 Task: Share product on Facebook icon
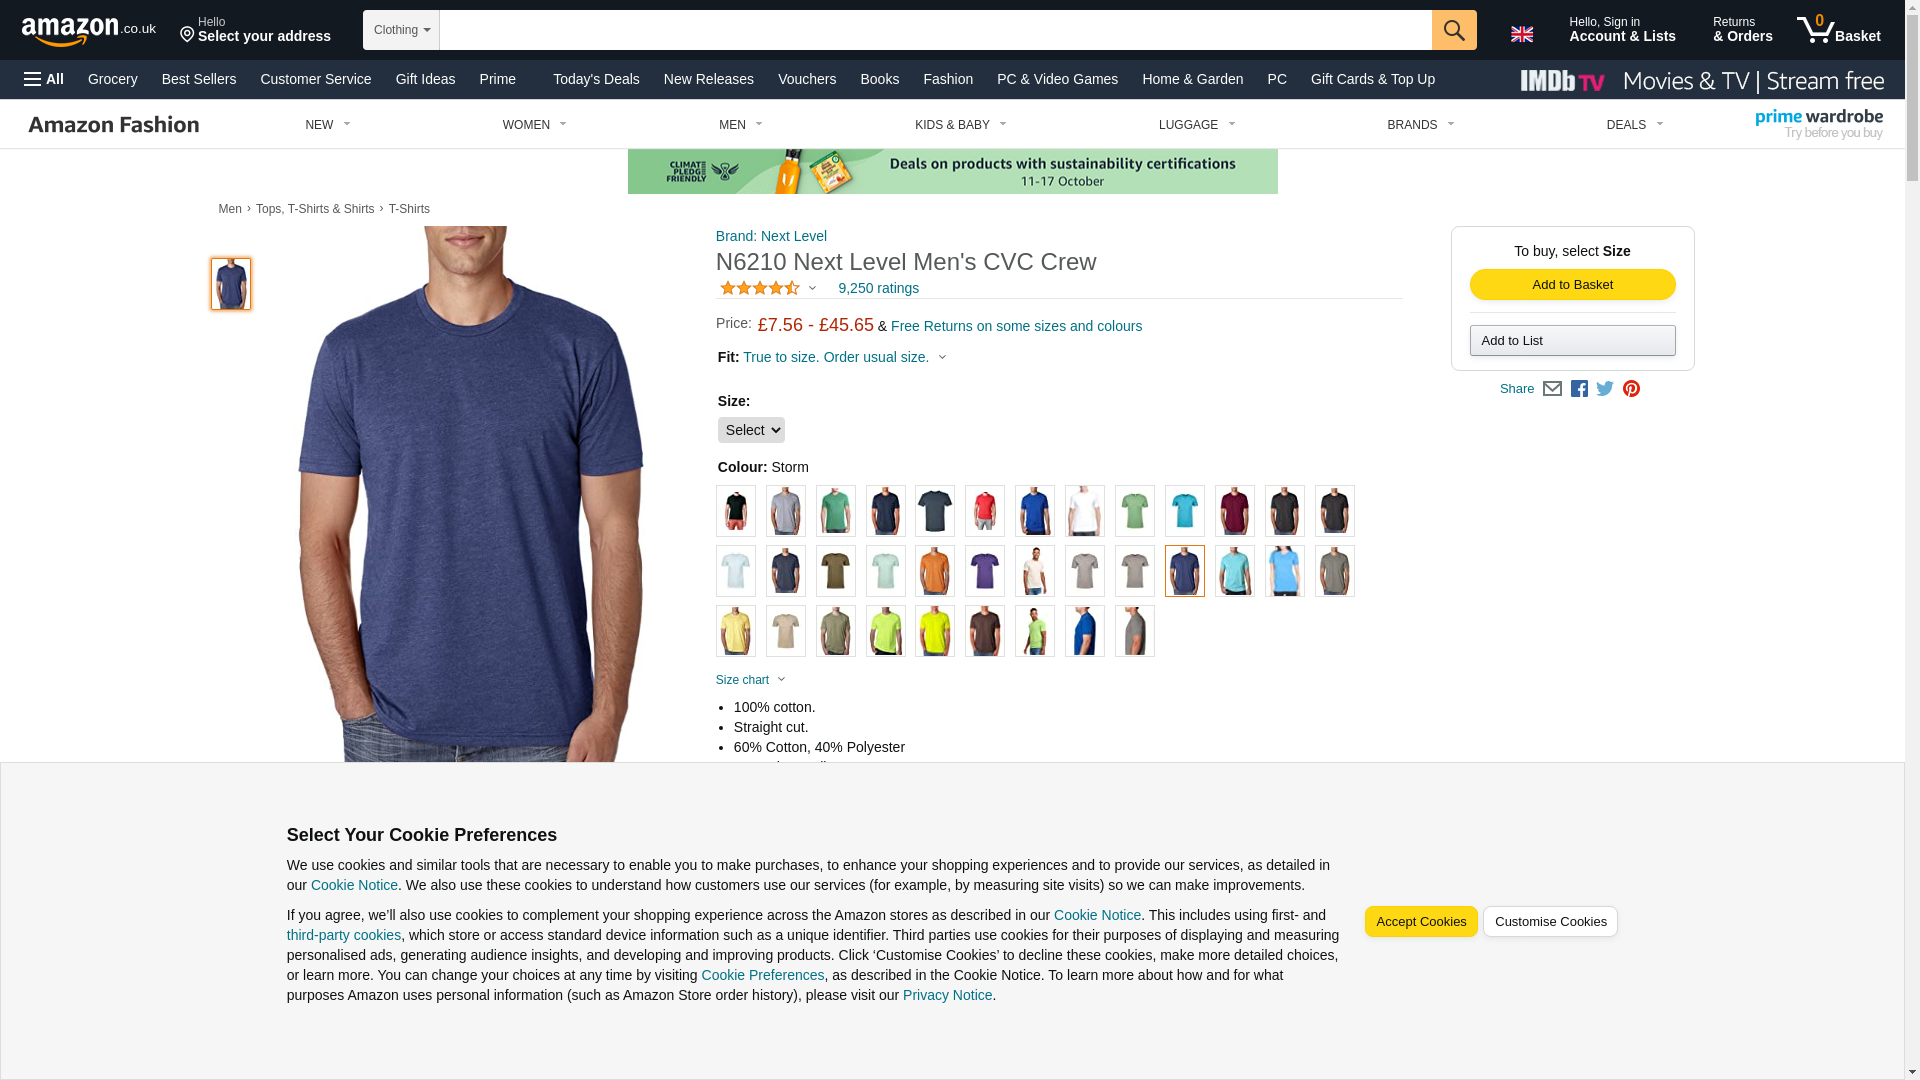pos(1579,389)
